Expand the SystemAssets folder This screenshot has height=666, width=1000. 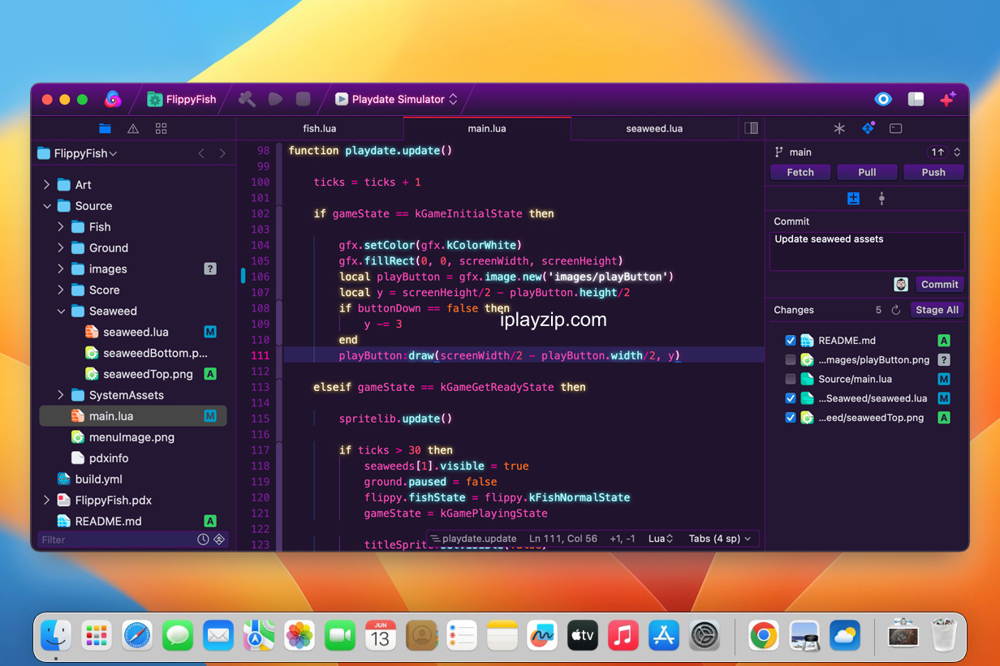click(61, 395)
